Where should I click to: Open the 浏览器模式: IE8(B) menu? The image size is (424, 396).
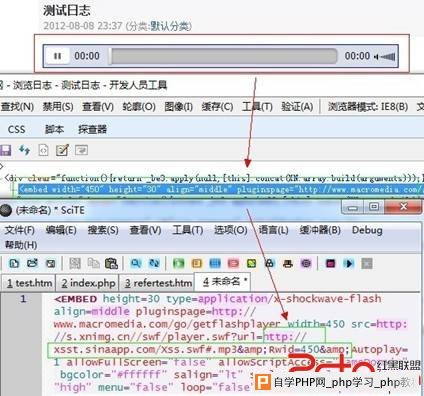pos(368,107)
